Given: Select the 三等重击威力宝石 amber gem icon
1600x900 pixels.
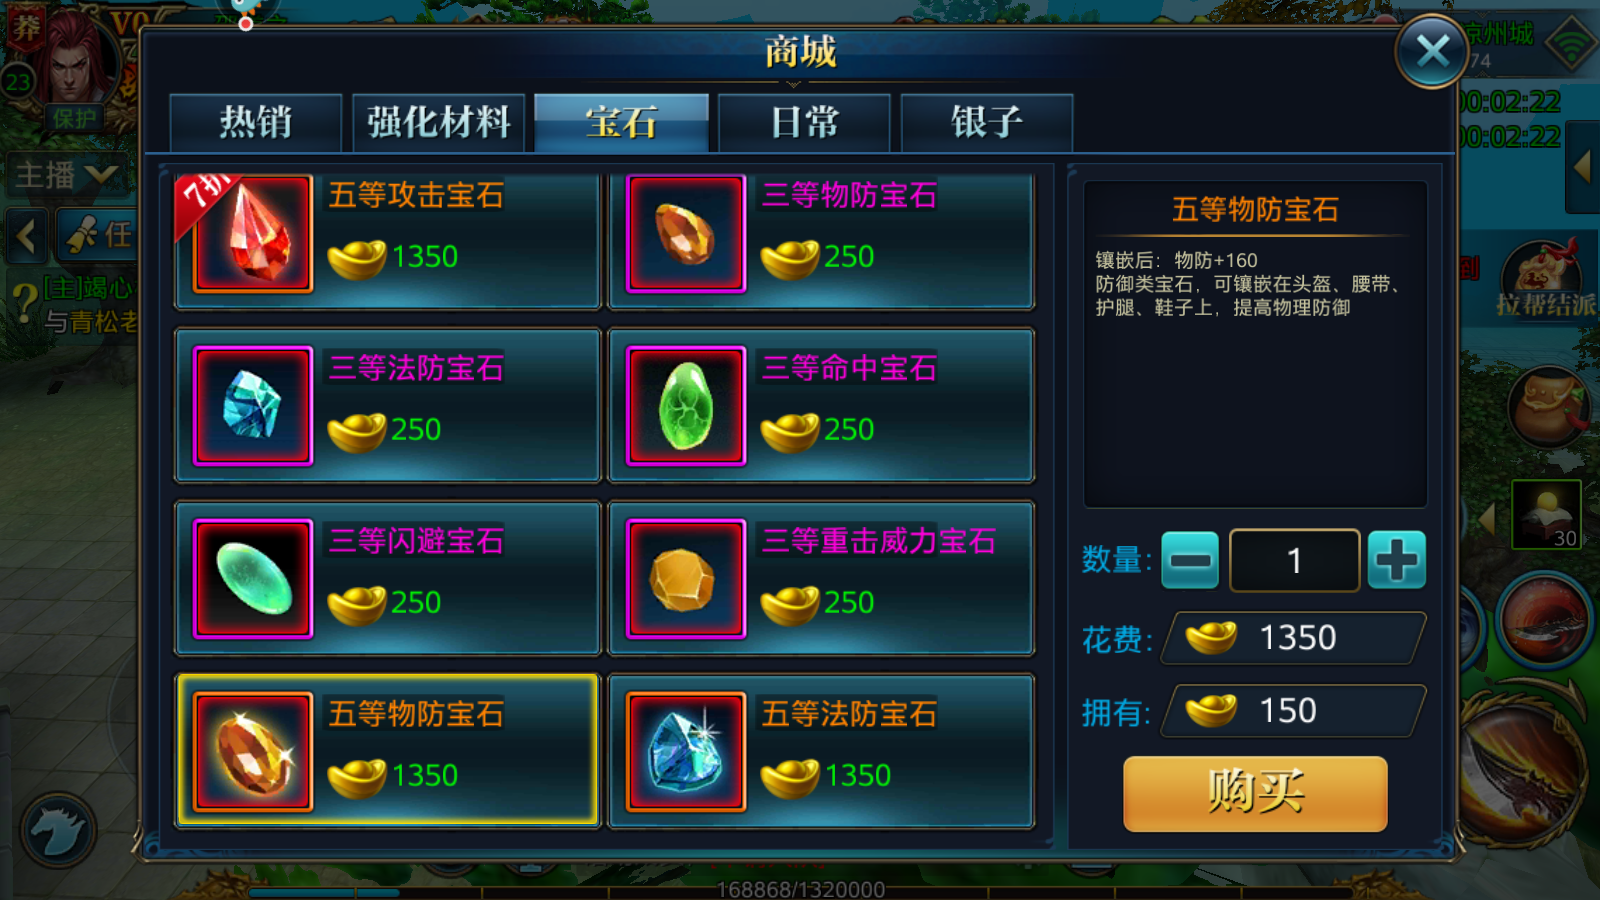Looking at the screenshot, I should coord(686,579).
